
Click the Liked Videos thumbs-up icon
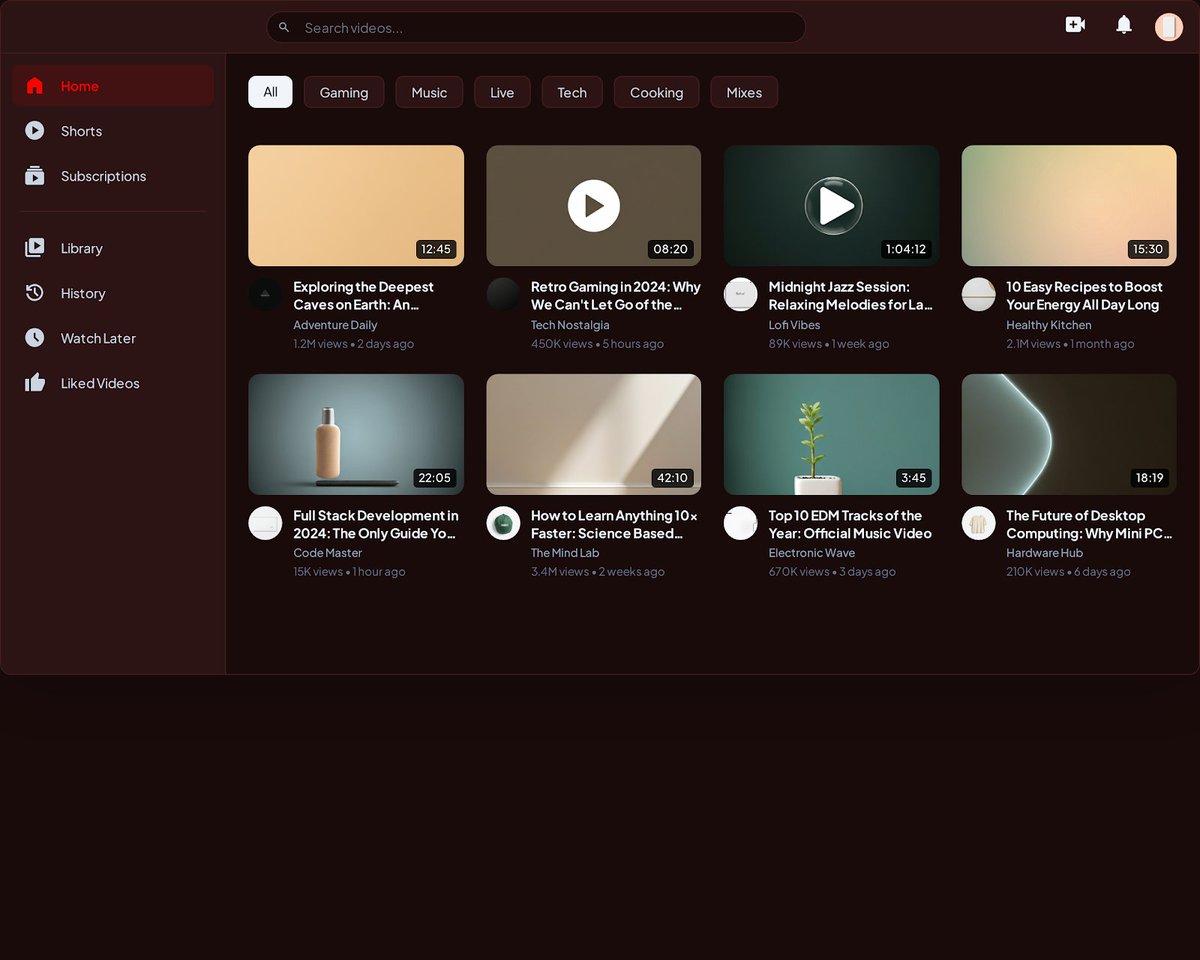pyautogui.click(x=35, y=382)
